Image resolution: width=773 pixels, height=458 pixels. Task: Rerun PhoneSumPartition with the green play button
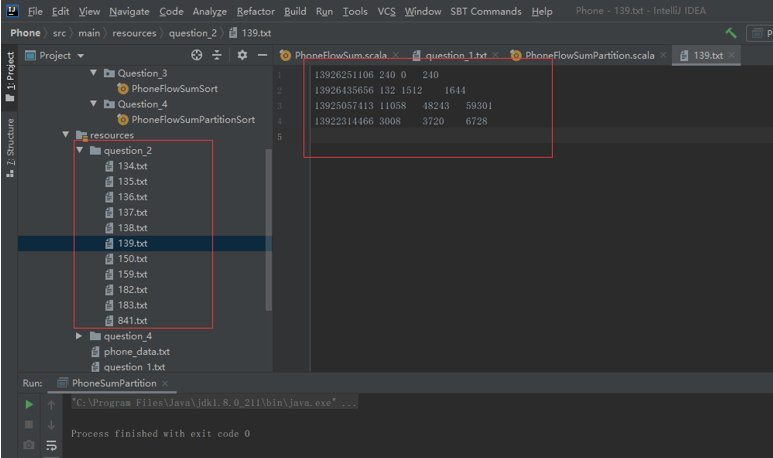29,404
